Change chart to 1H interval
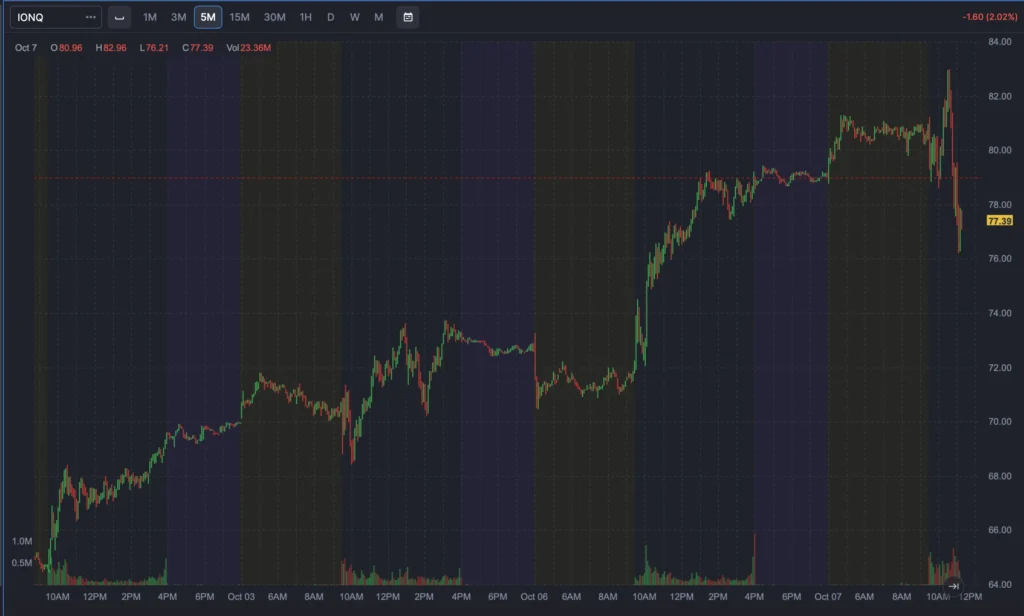 pos(306,17)
